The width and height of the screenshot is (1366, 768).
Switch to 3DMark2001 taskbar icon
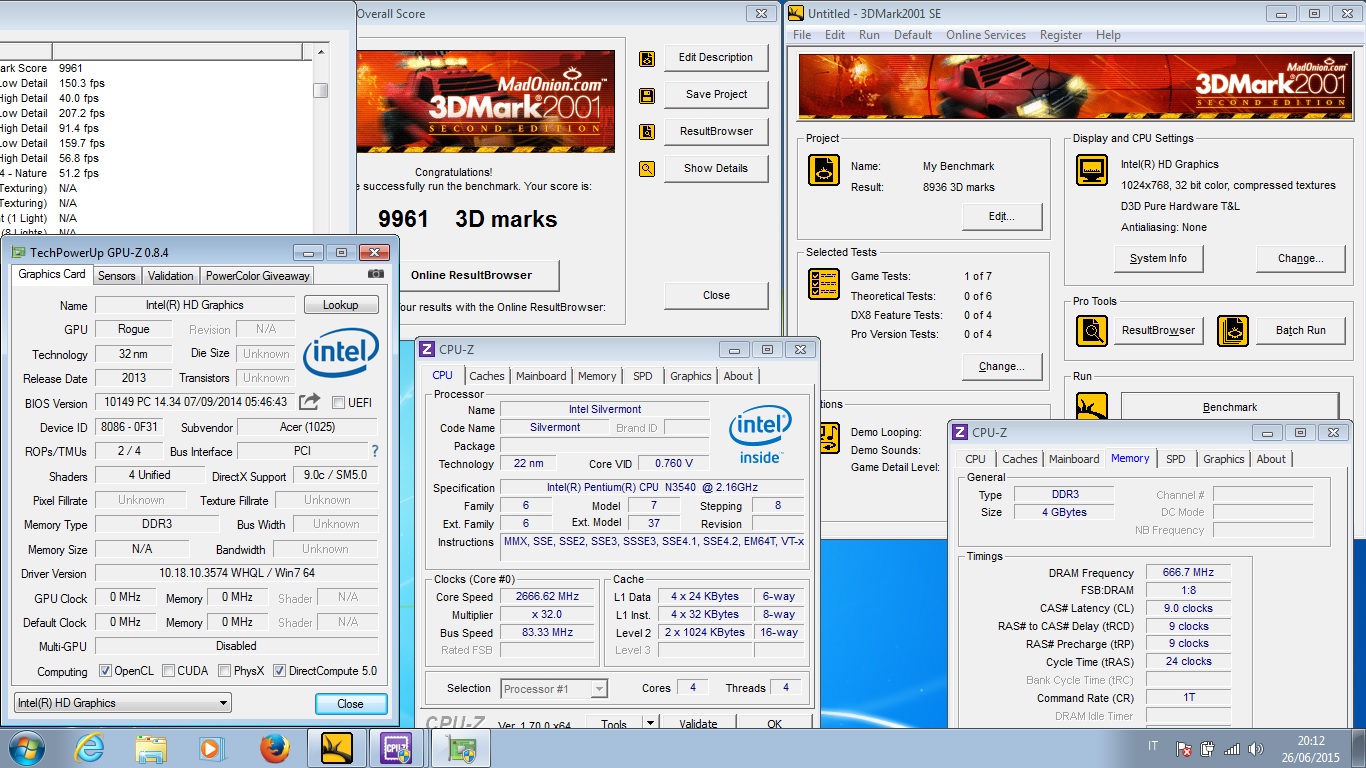(336, 747)
